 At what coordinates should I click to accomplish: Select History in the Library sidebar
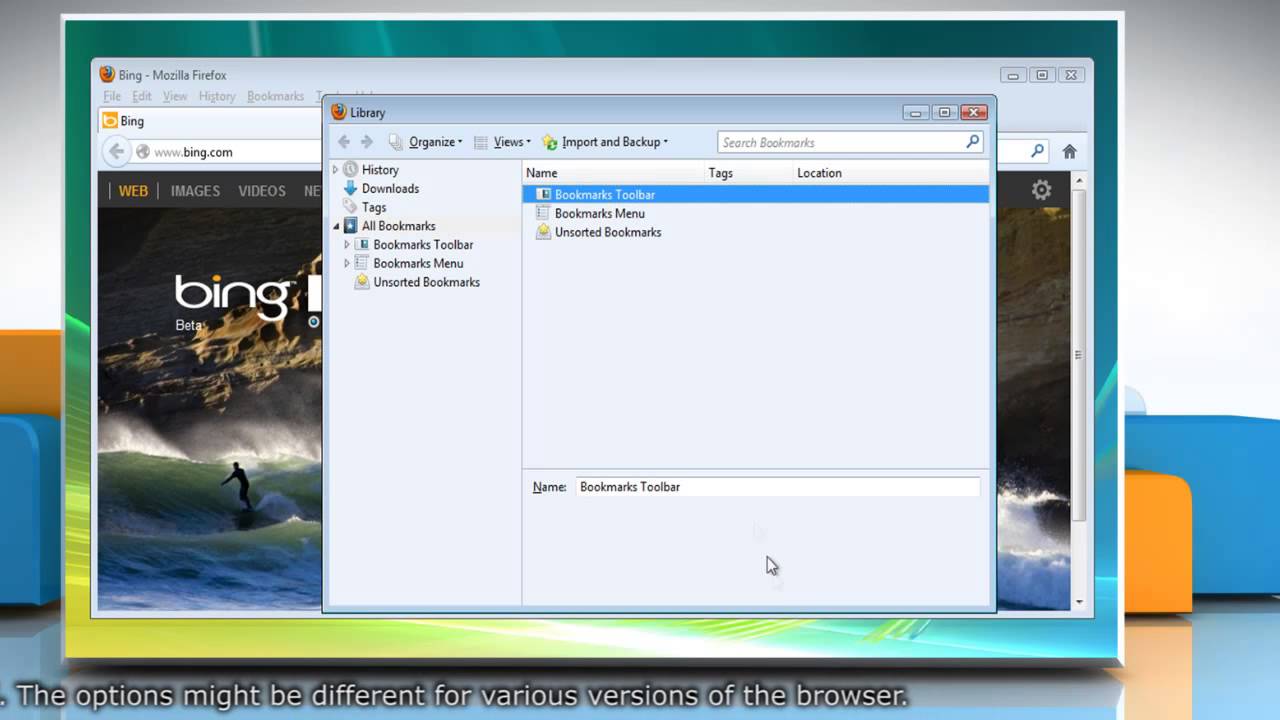point(380,170)
